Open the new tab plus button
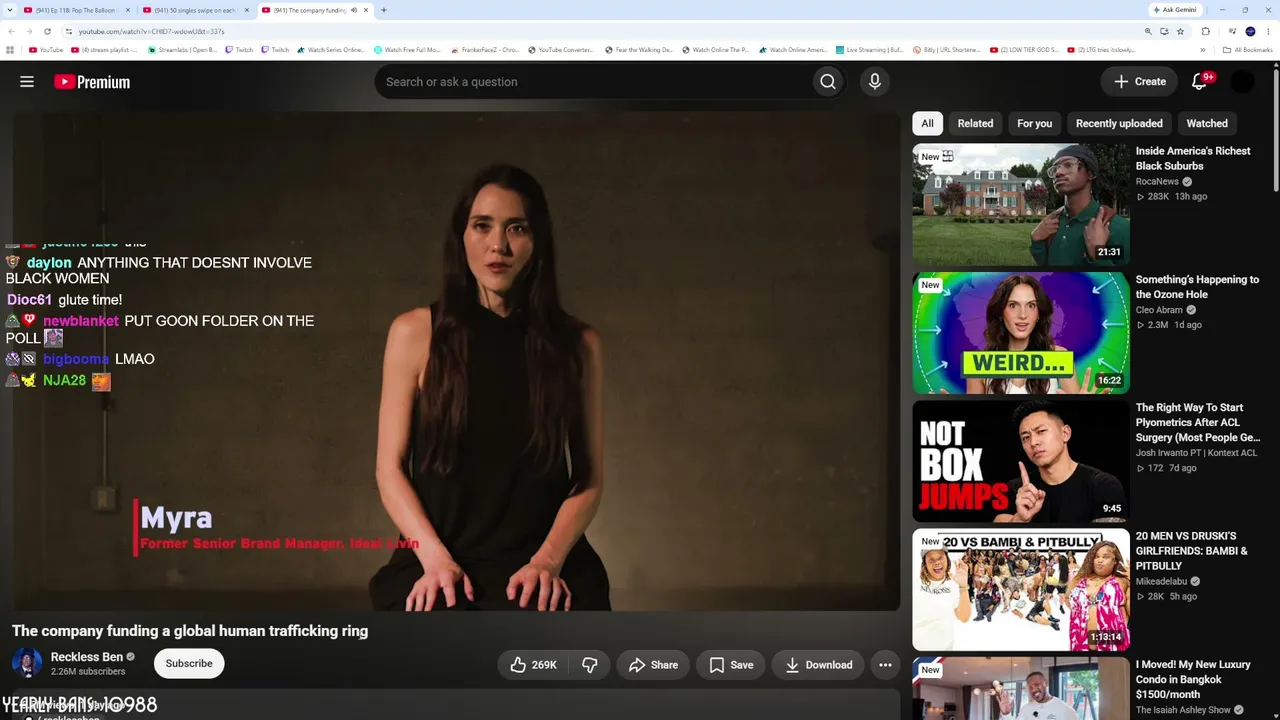Viewport: 1280px width, 720px height. point(384,10)
